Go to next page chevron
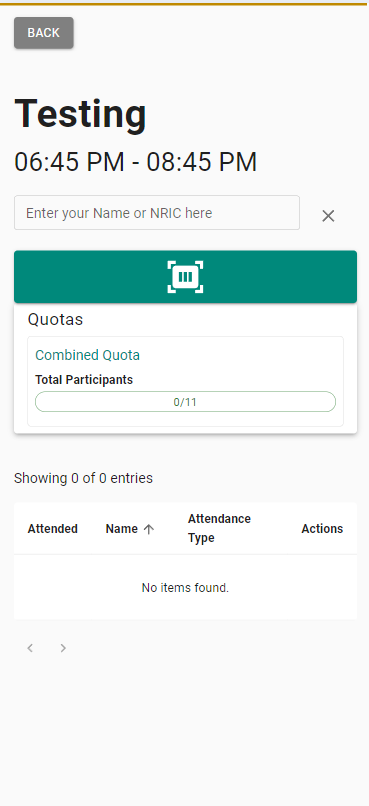This screenshot has width=369, height=806. (x=63, y=648)
